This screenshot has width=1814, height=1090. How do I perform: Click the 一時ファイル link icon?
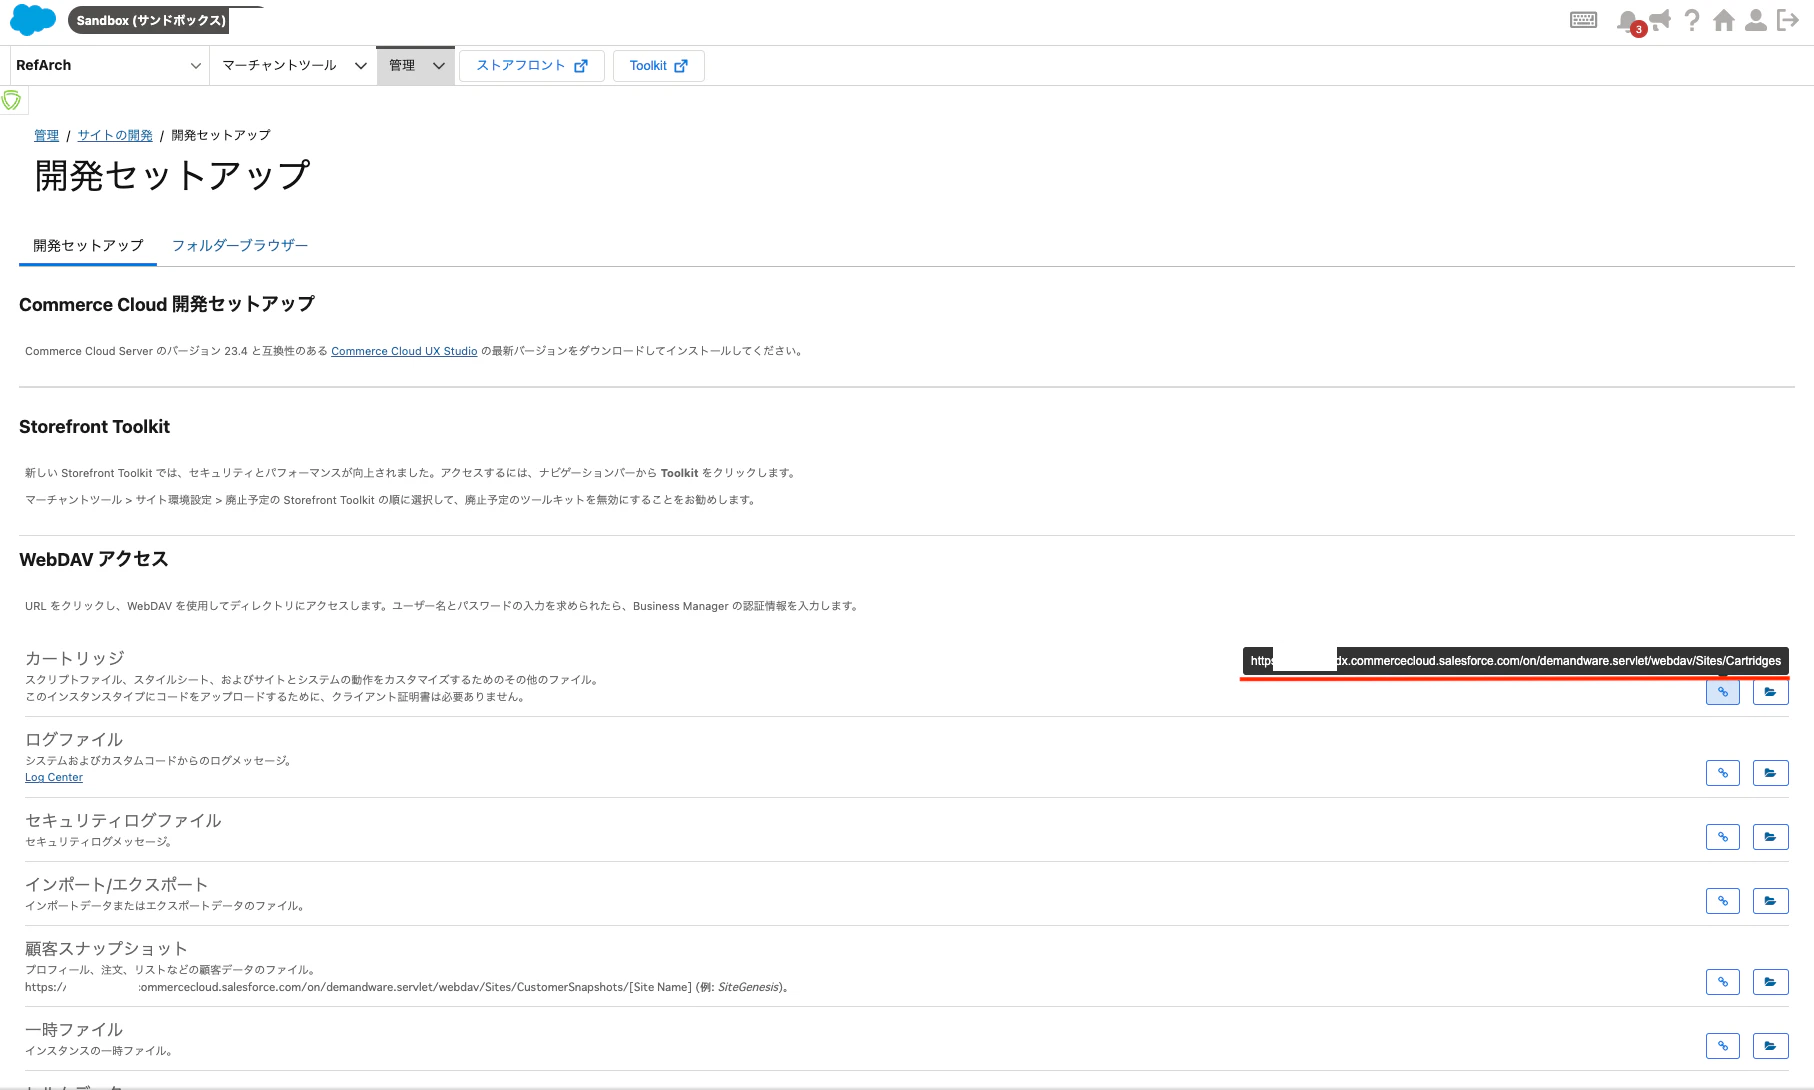coord(1723,1046)
